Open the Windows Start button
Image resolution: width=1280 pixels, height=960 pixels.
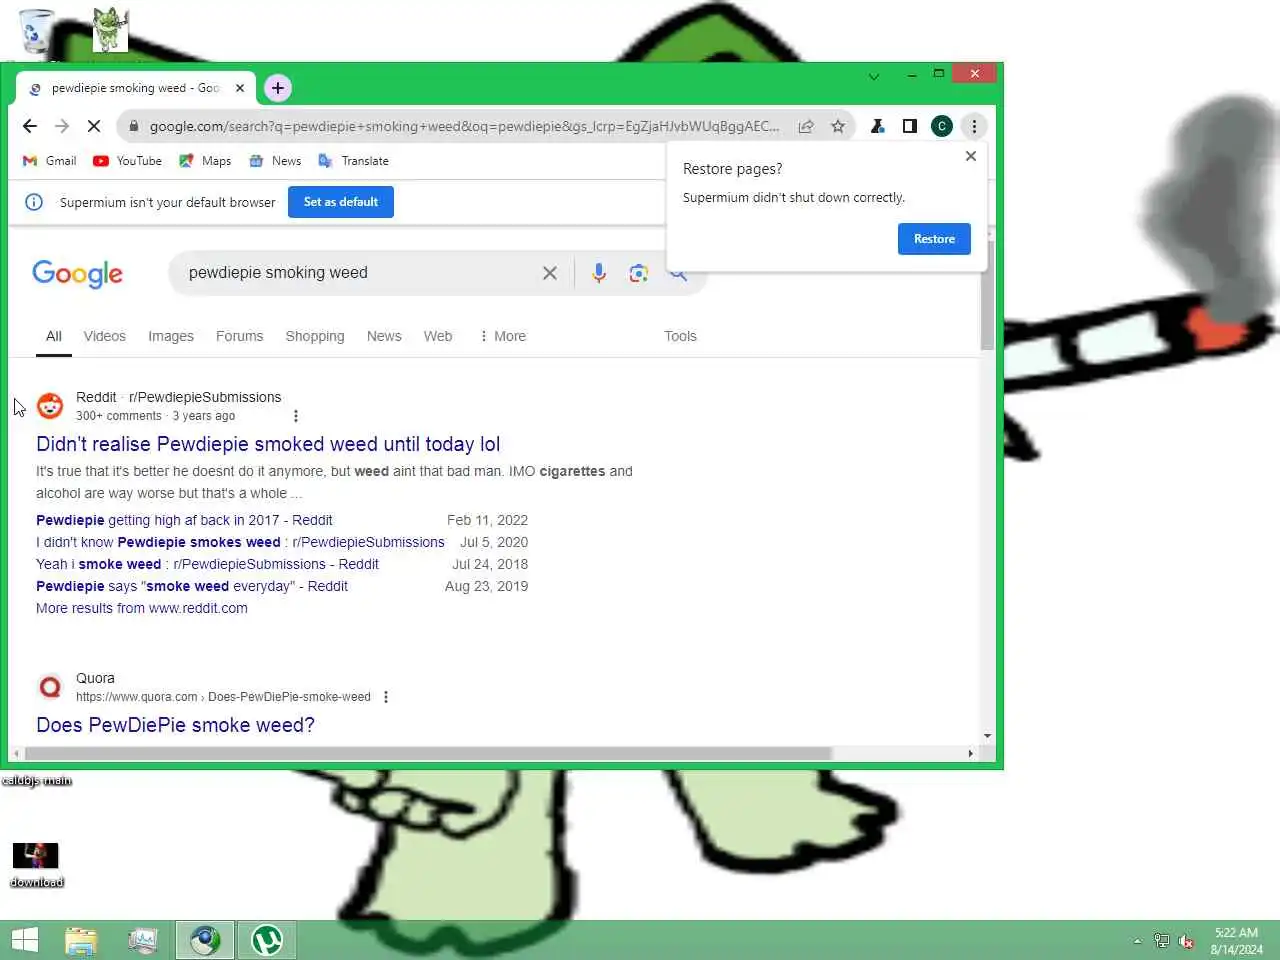coord(25,940)
